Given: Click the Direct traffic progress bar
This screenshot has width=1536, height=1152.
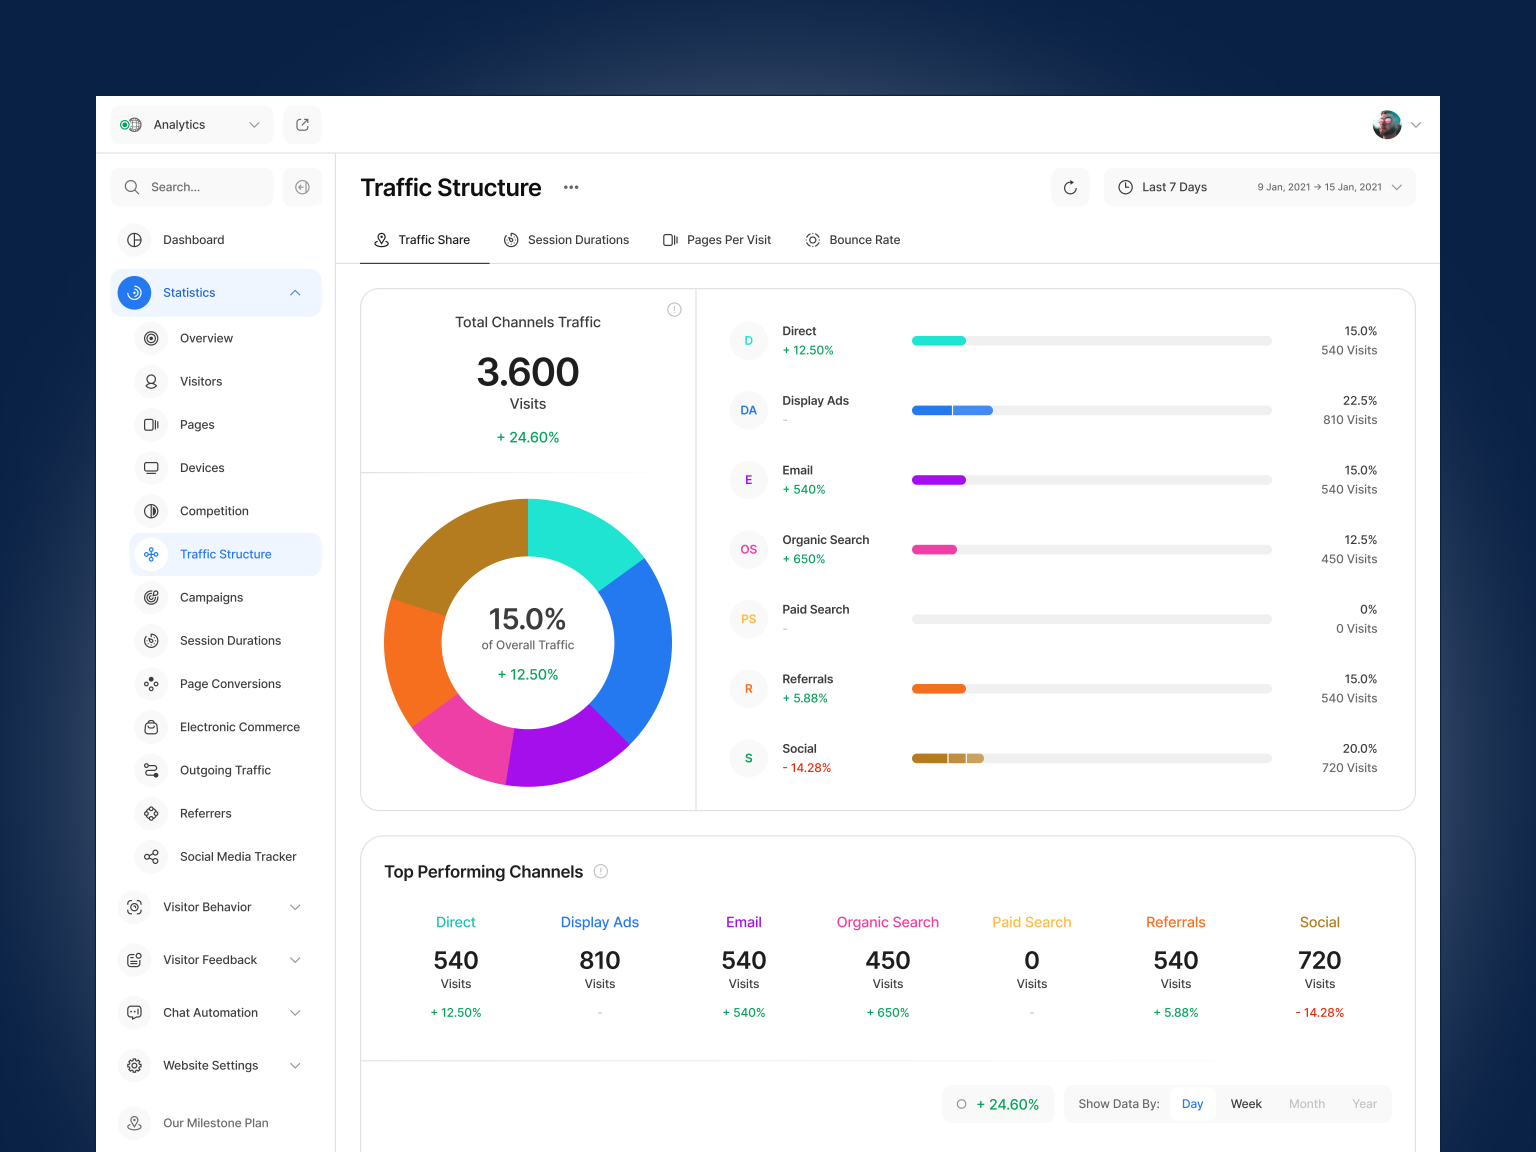Looking at the screenshot, I should pyautogui.click(x=1092, y=341).
